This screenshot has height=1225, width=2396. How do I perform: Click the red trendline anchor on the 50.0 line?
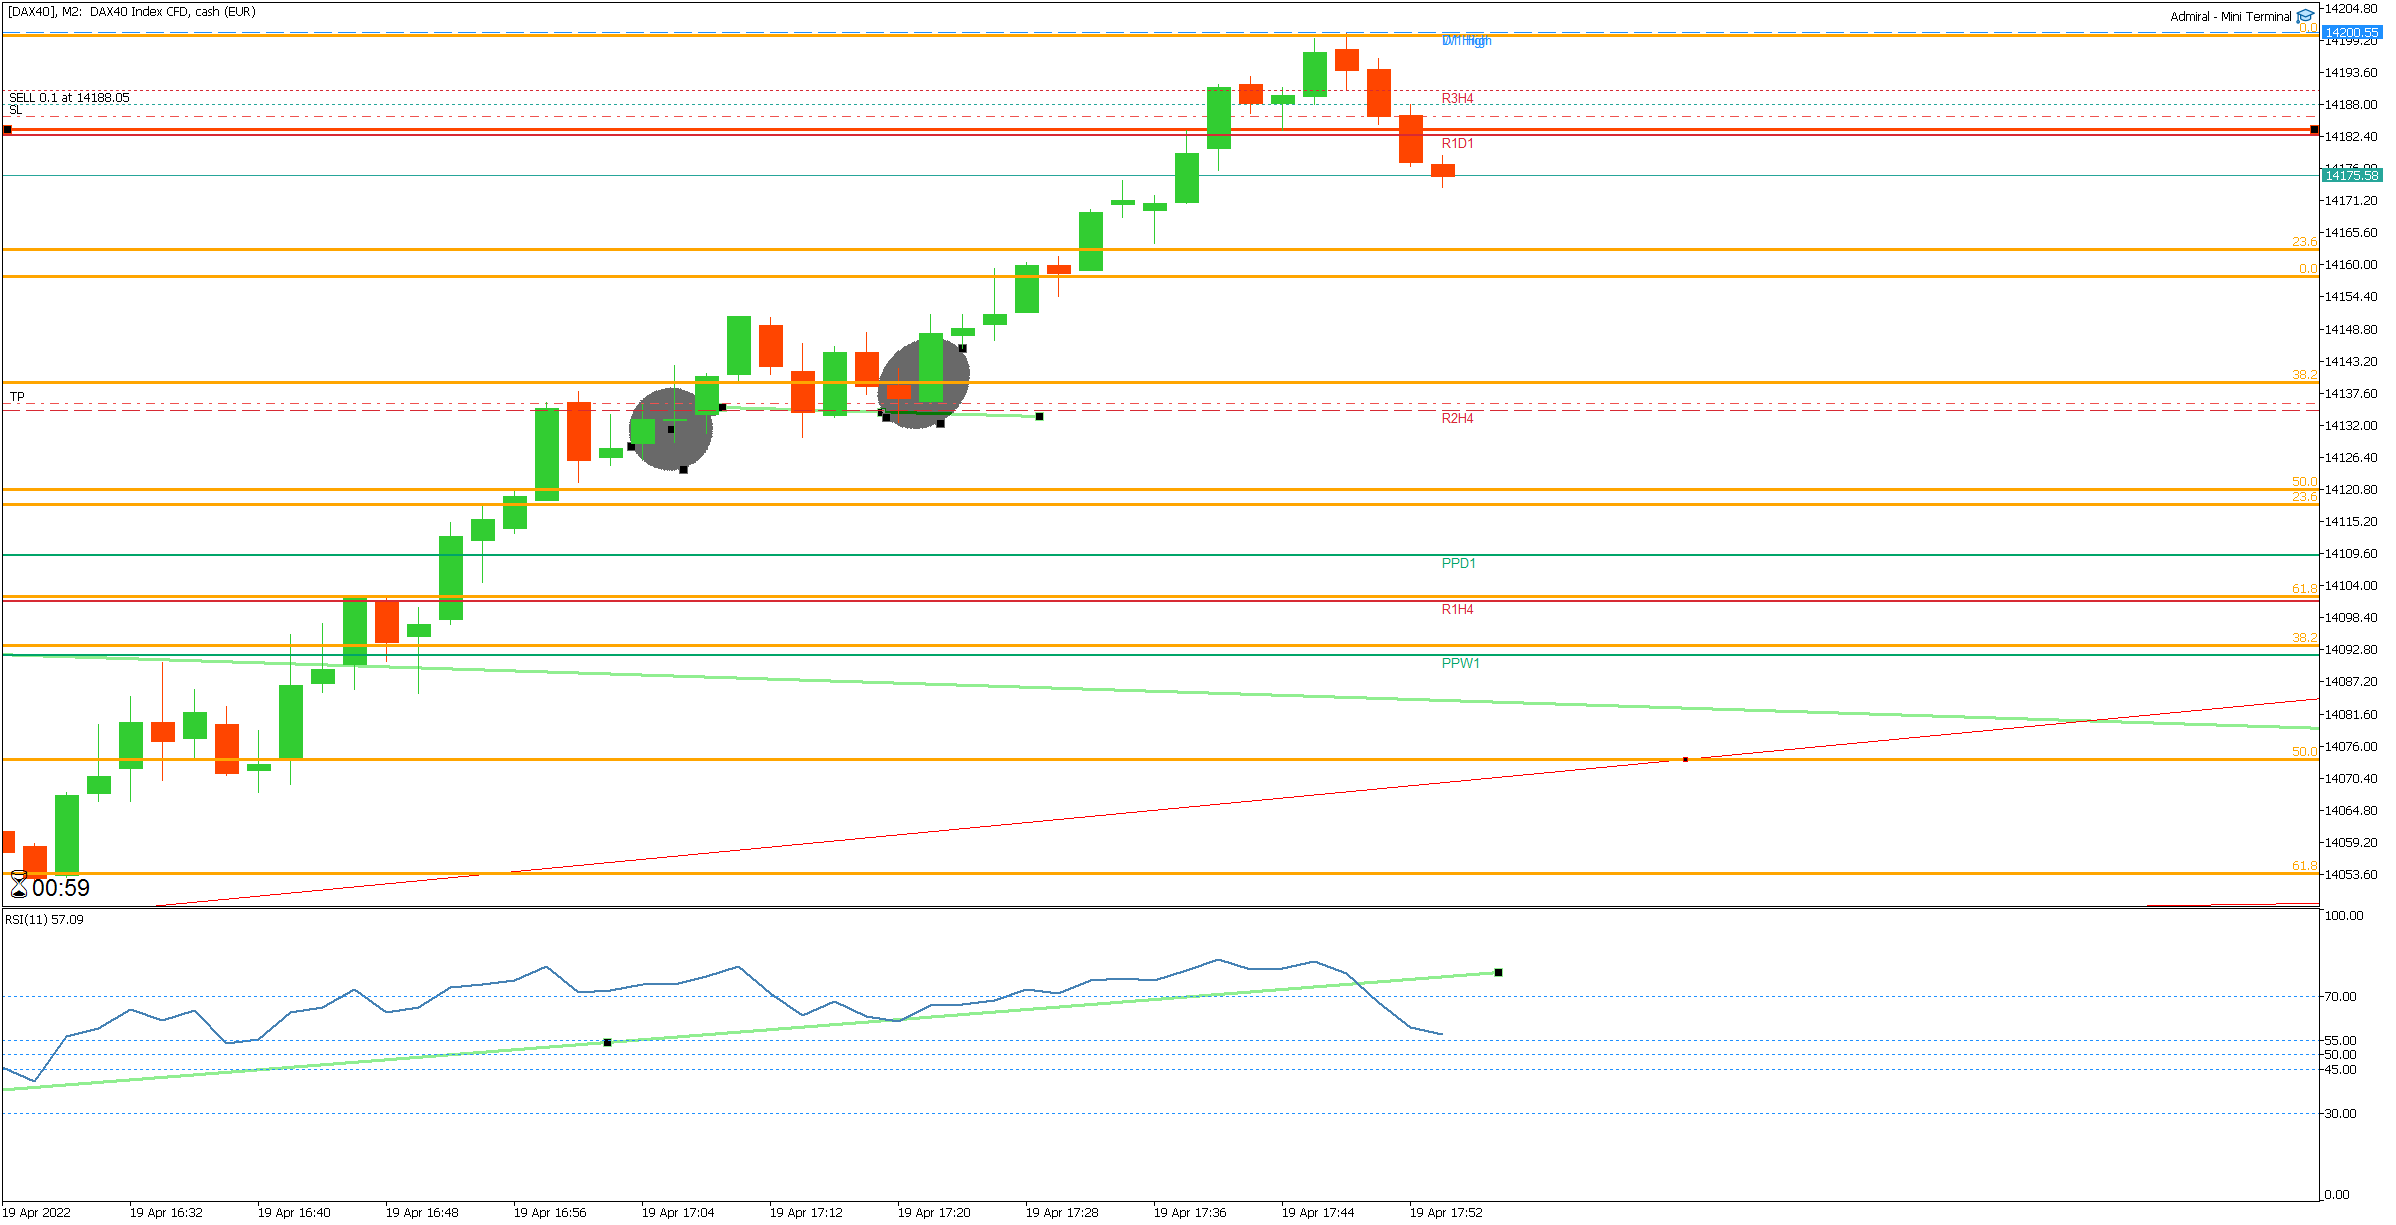click(1685, 760)
